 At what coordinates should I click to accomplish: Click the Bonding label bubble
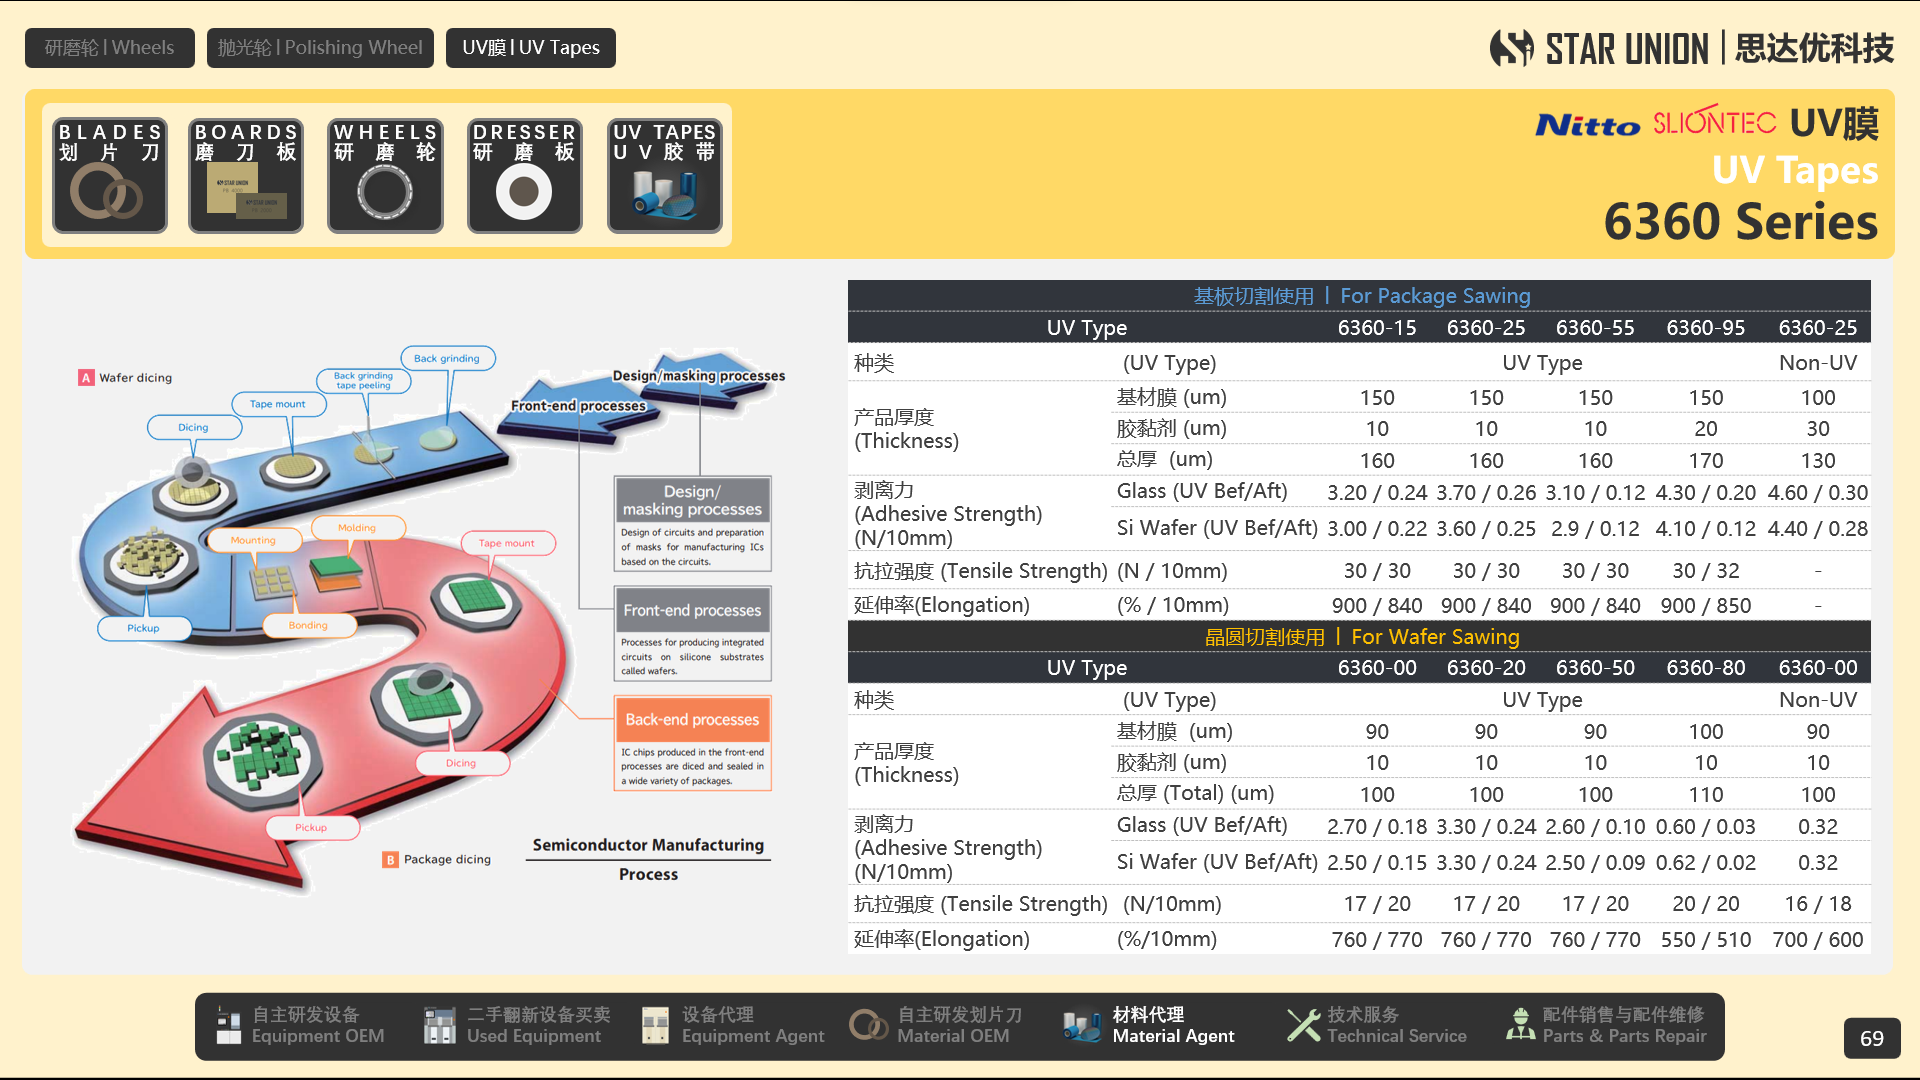308,625
